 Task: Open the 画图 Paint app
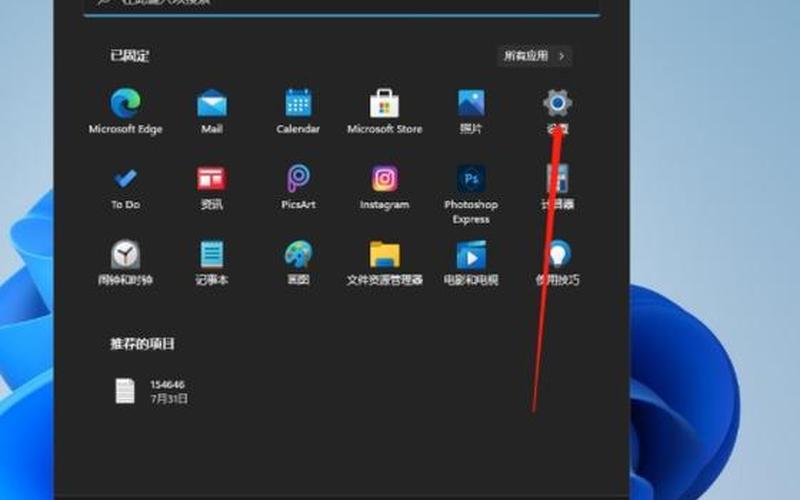coord(298,263)
